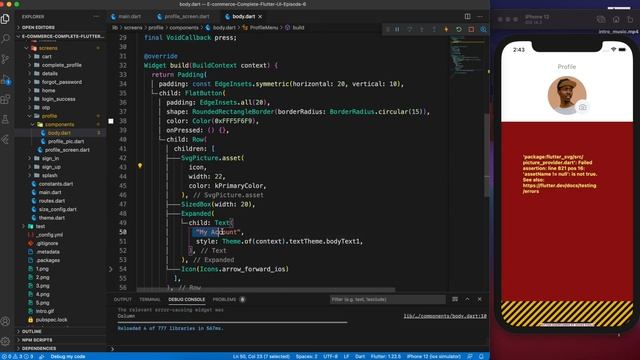Open the Problems panel tab

[x=224, y=300]
